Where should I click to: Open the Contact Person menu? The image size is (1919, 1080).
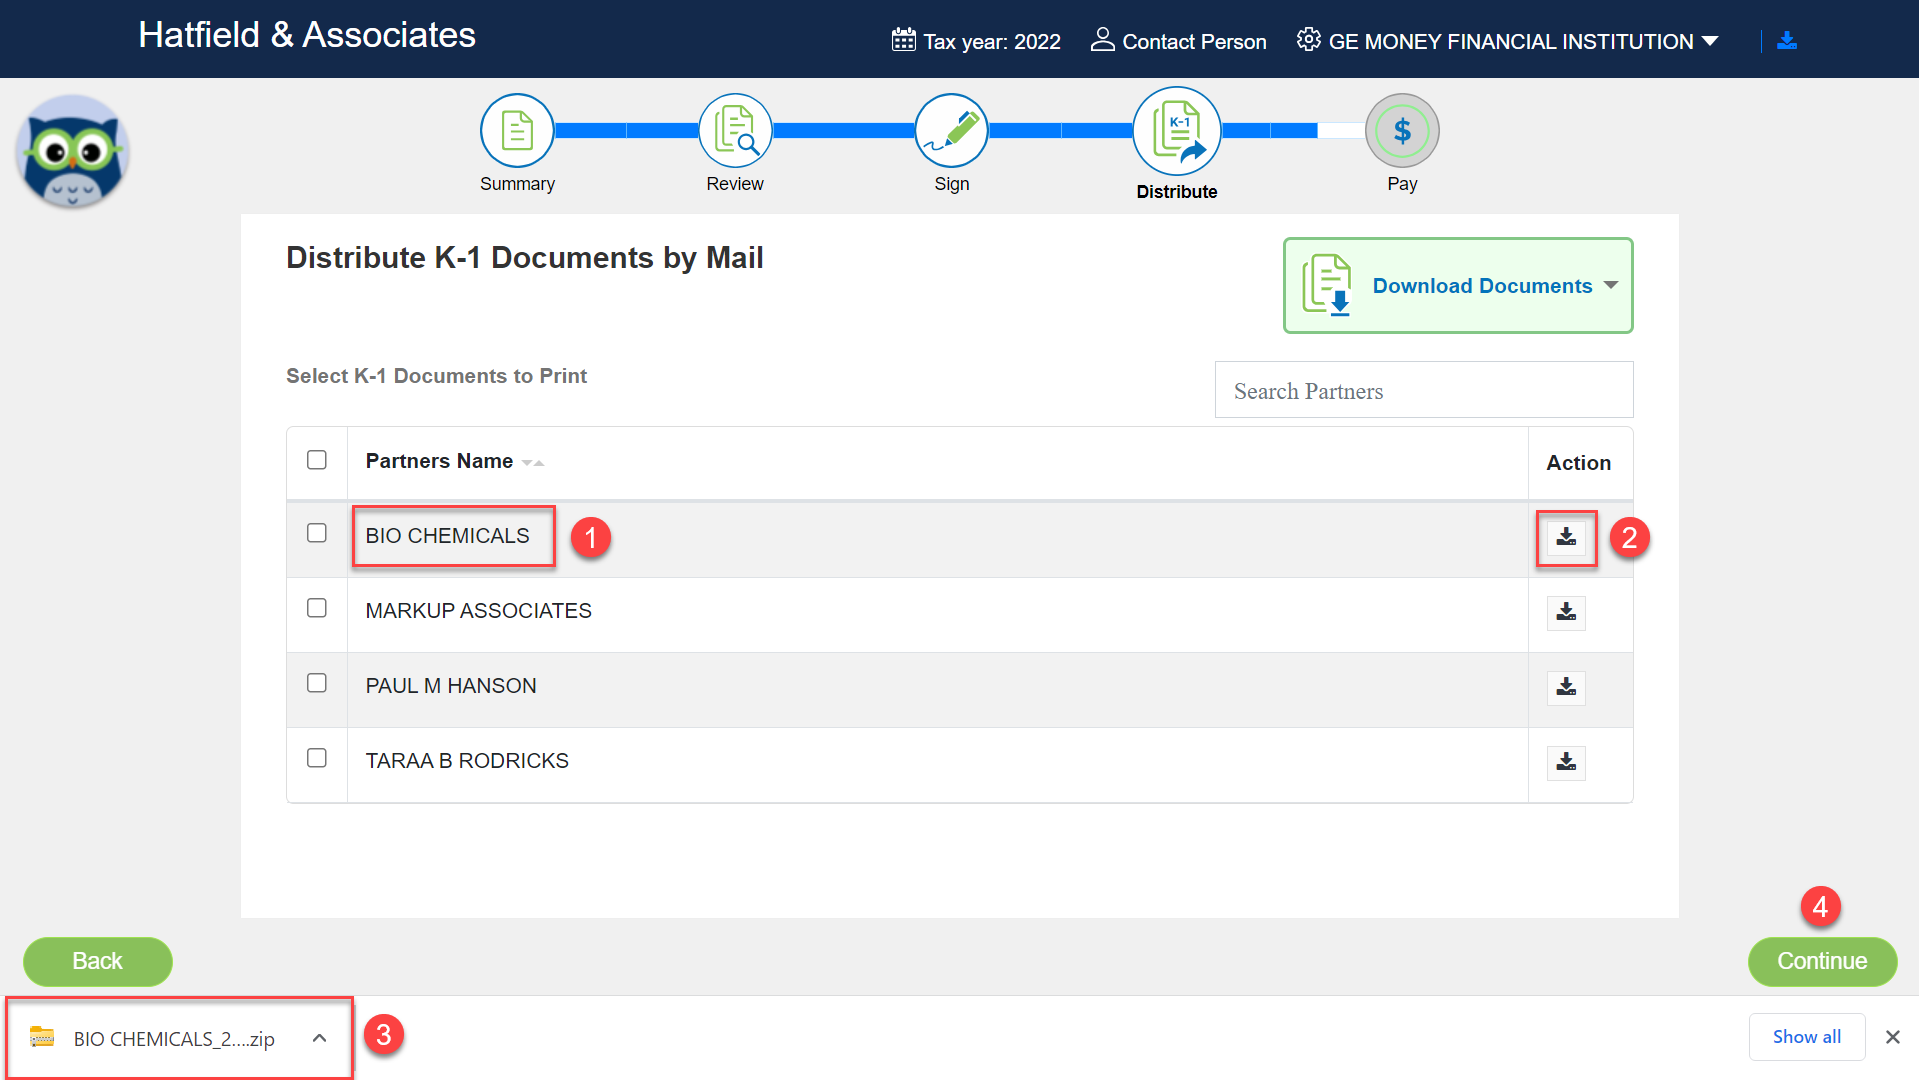tap(1178, 41)
